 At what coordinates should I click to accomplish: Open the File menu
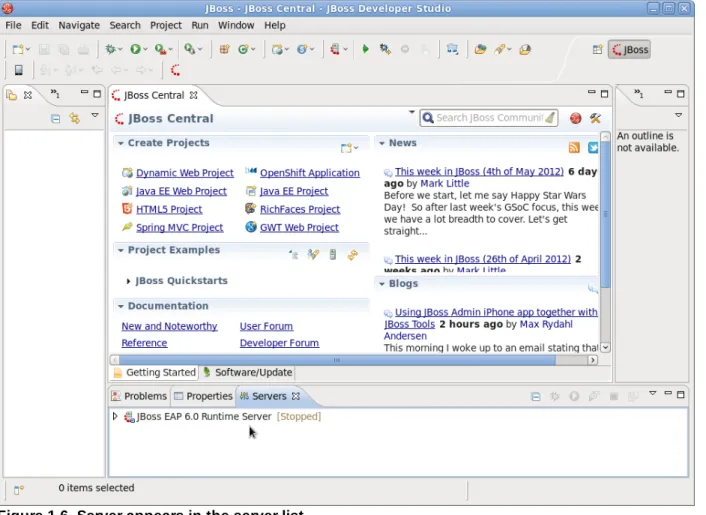pyautogui.click(x=14, y=25)
